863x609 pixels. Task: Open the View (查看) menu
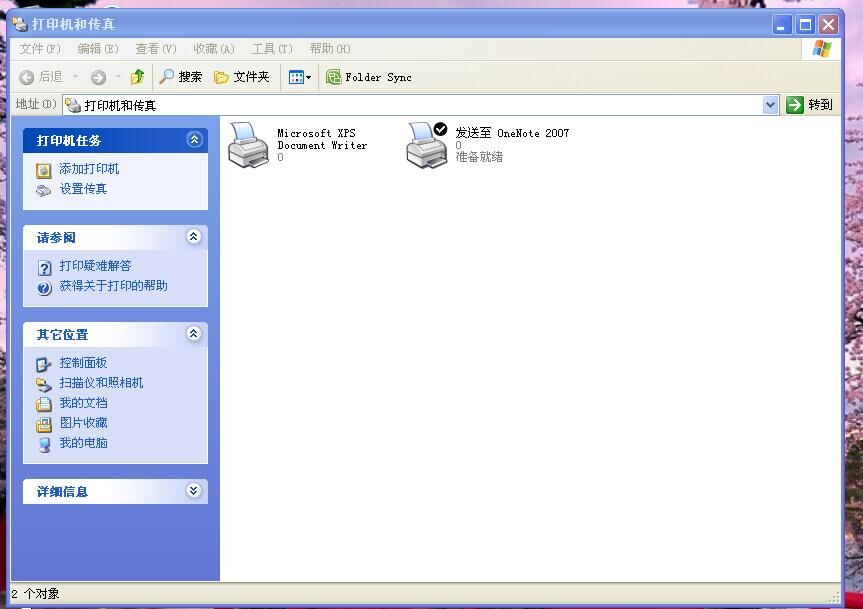(156, 49)
